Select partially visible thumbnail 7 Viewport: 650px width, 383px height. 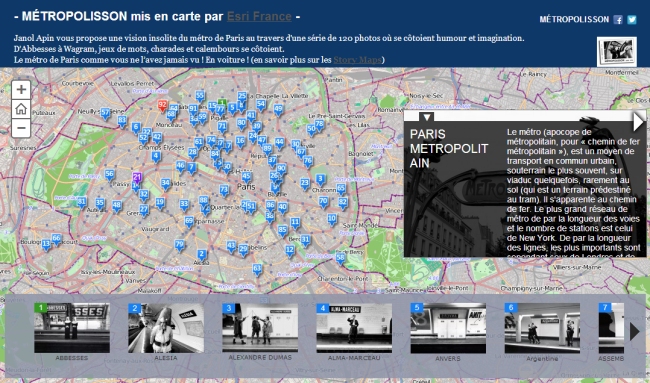coord(611,328)
